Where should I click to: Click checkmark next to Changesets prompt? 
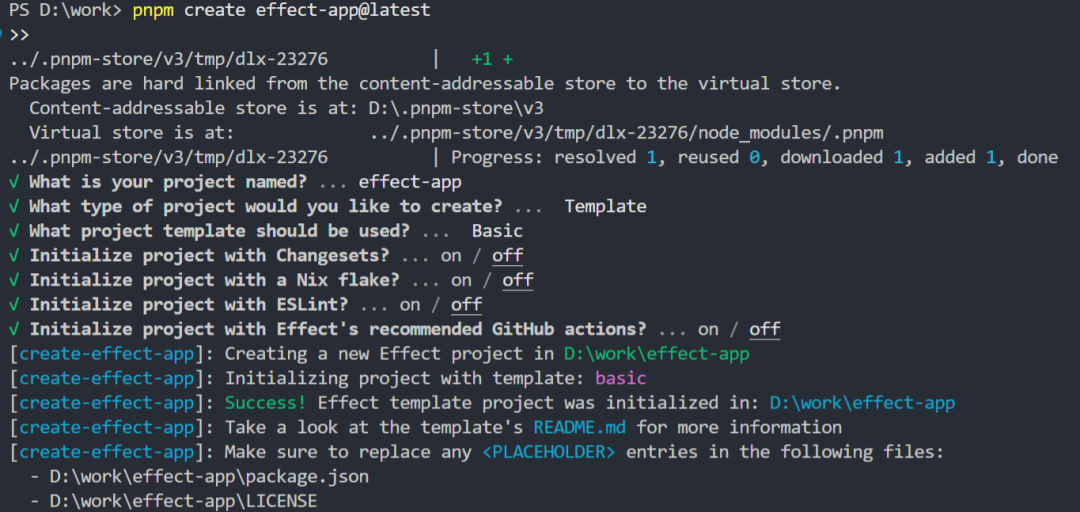(x=14, y=256)
